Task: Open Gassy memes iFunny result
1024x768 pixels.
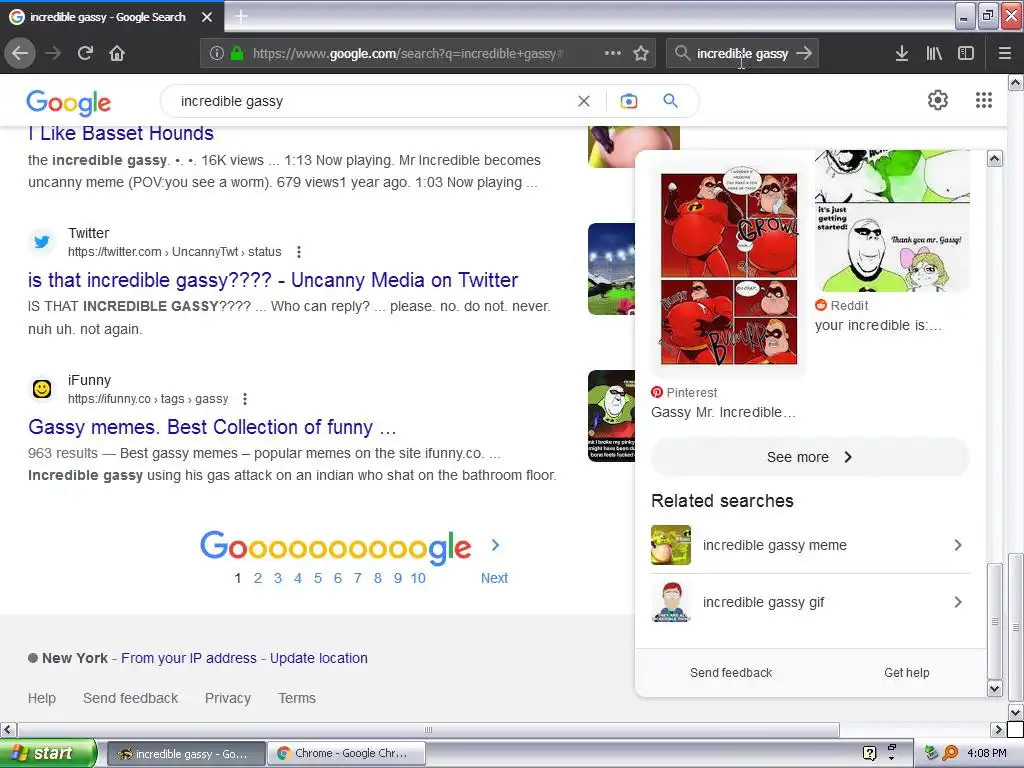Action: click(212, 427)
